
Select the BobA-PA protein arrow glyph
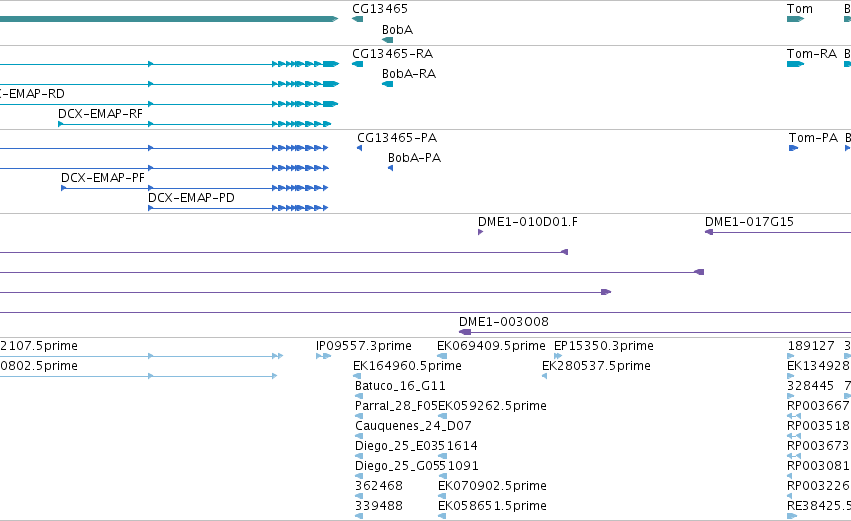pos(390,168)
